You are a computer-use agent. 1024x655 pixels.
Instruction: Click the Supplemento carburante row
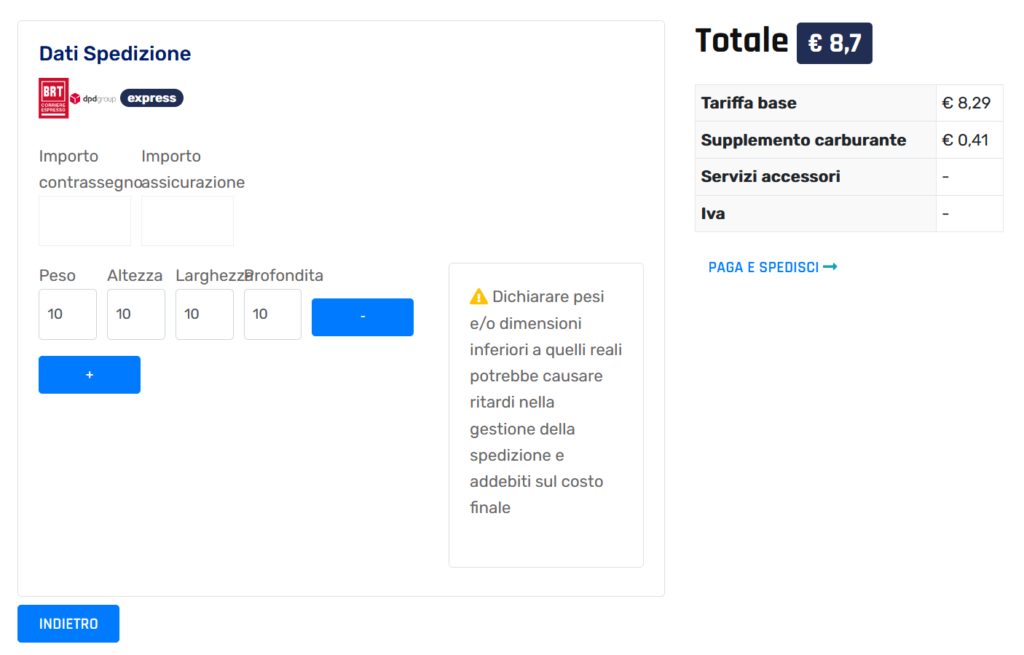848,140
